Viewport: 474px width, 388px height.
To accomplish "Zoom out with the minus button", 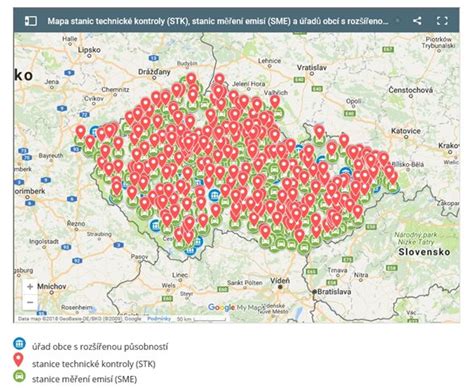I will click(30, 302).
